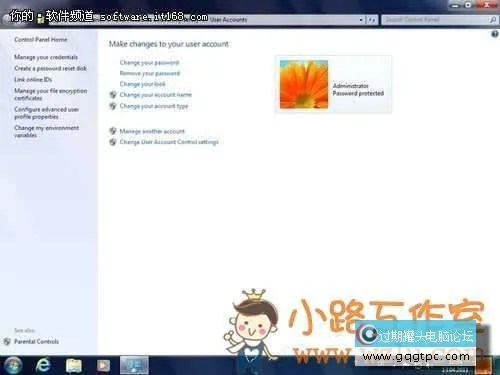Open Windows Media Player on taskbar

pos(103,366)
